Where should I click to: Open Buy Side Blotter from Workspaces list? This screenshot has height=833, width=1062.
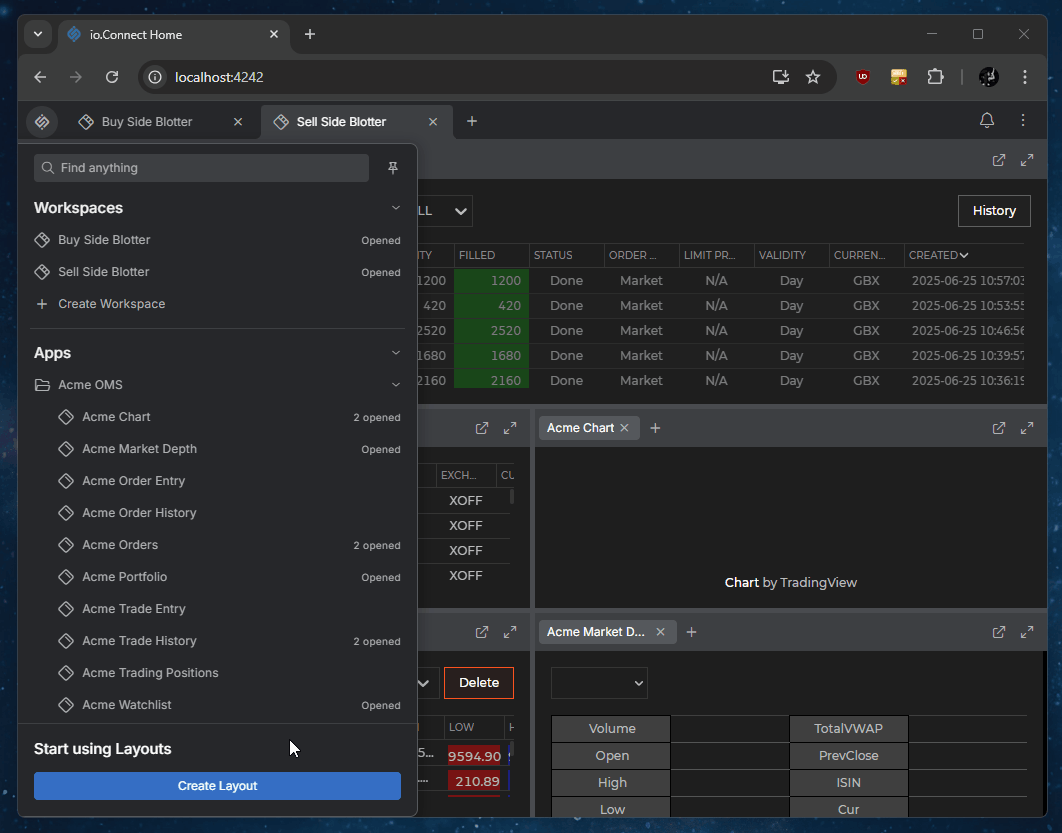point(217,240)
